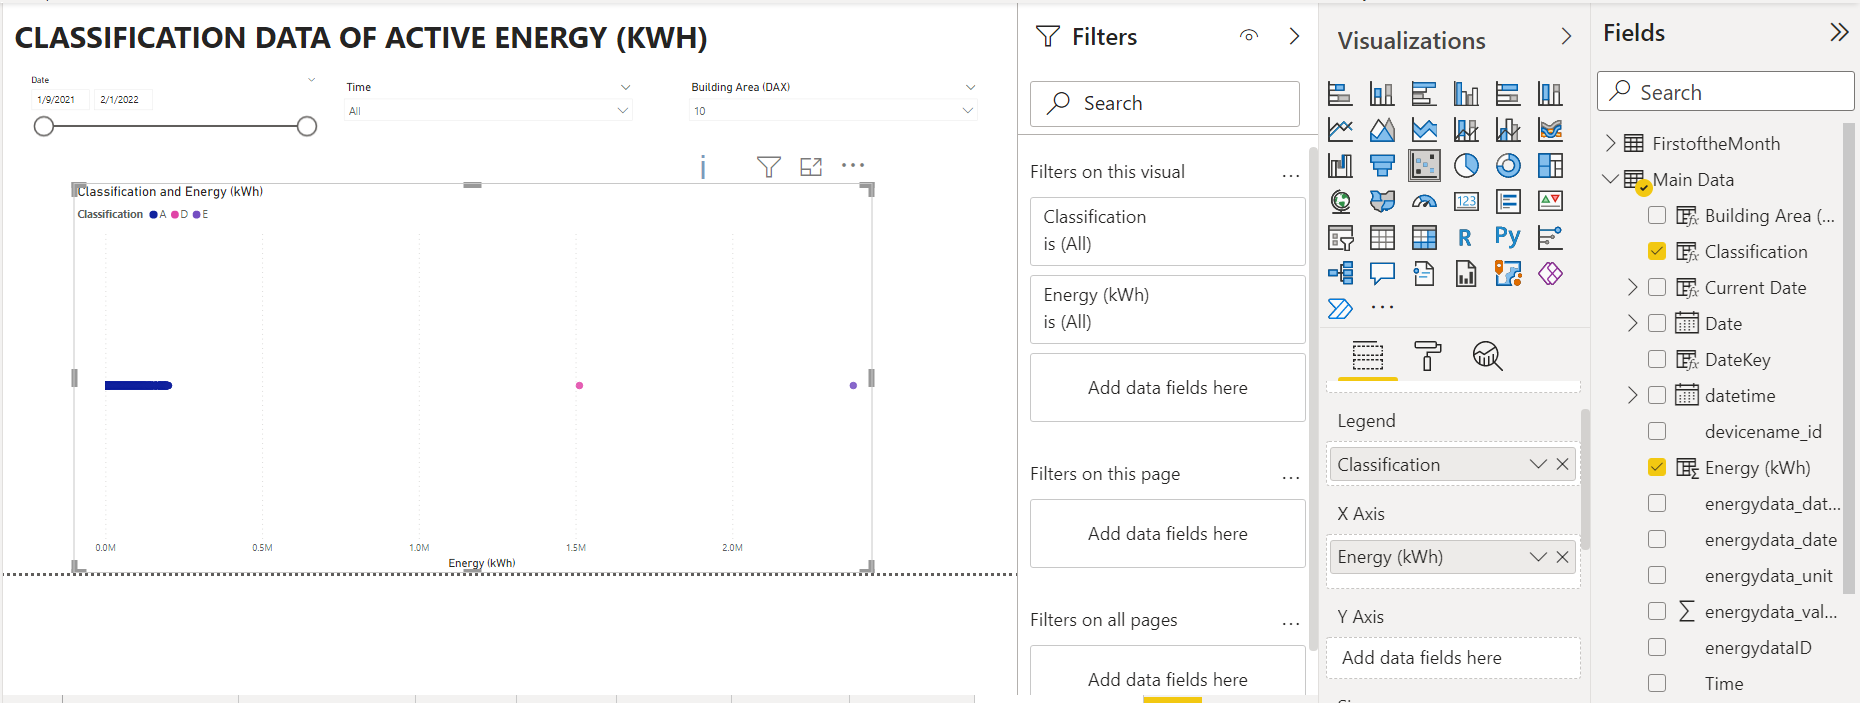The image size is (1860, 703).
Task: Open Legend Classification field dropdown arrow
Action: [1538, 464]
